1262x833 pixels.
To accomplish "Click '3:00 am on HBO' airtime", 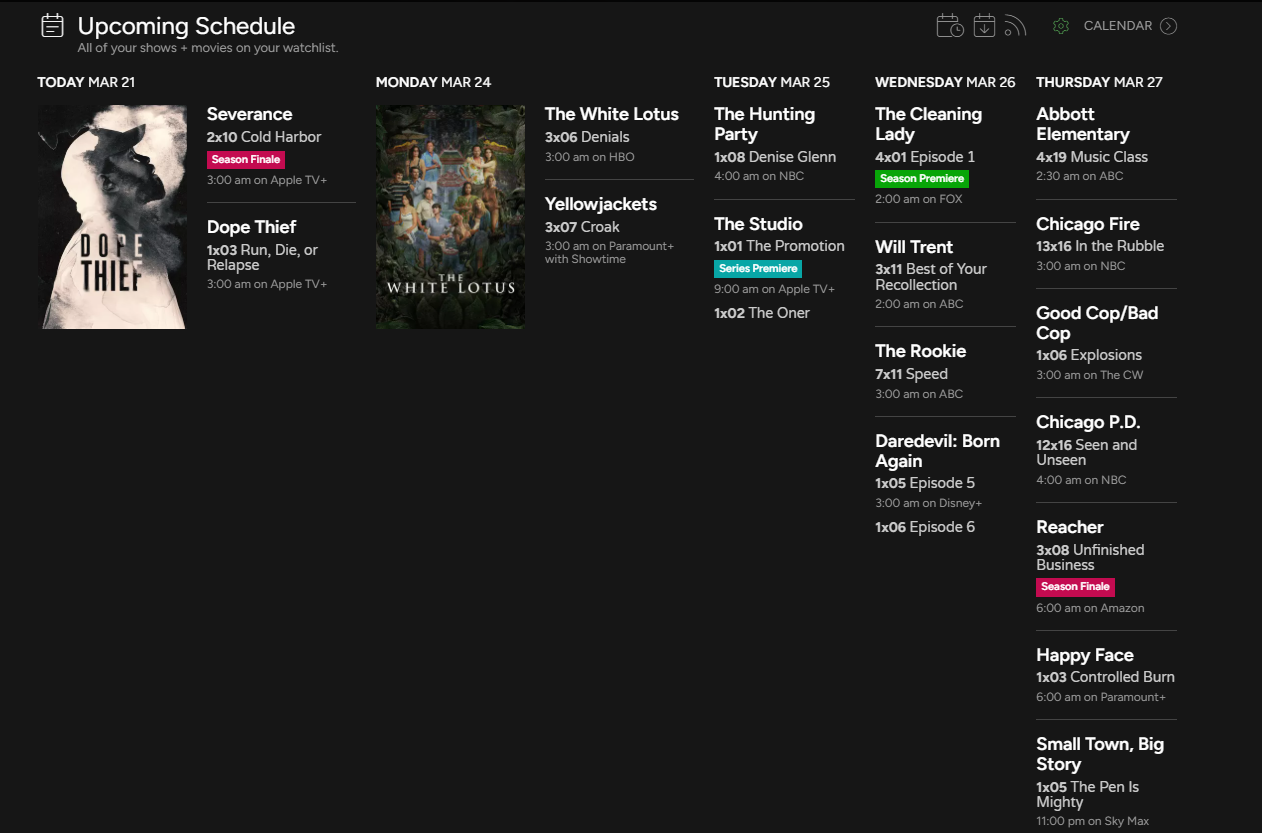I will [x=590, y=157].
